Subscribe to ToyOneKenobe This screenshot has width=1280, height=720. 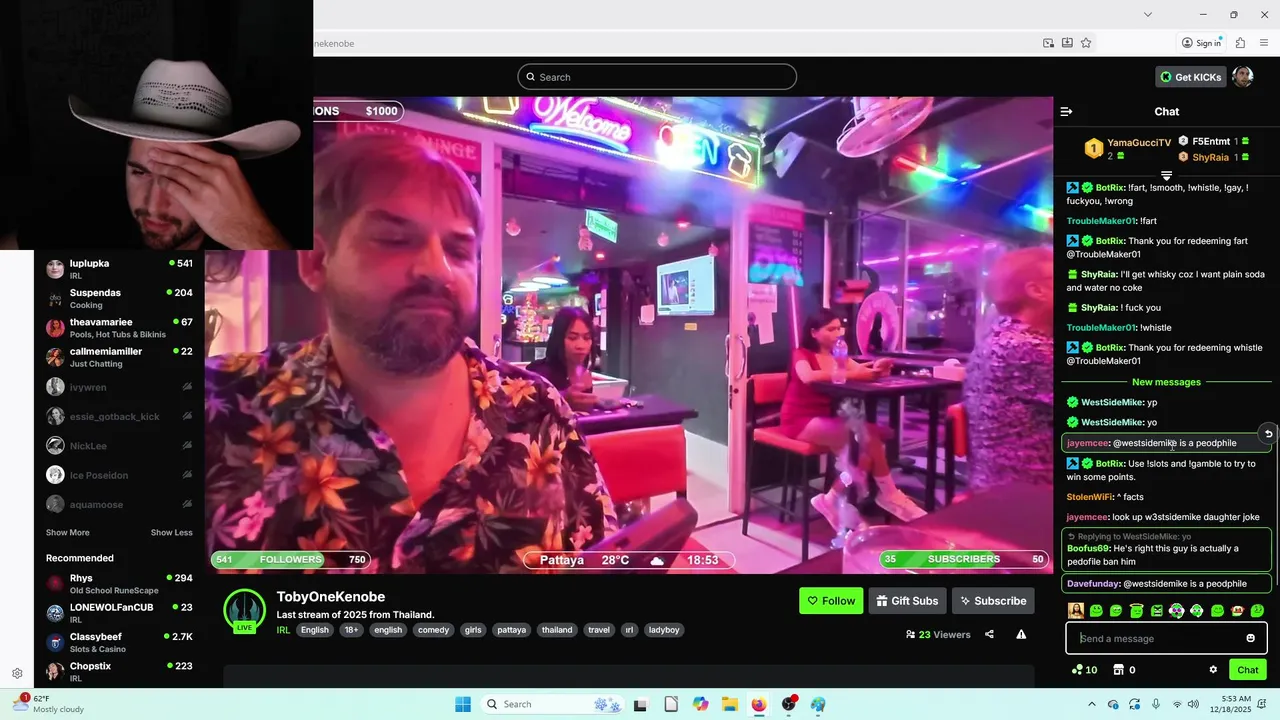point(993,601)
